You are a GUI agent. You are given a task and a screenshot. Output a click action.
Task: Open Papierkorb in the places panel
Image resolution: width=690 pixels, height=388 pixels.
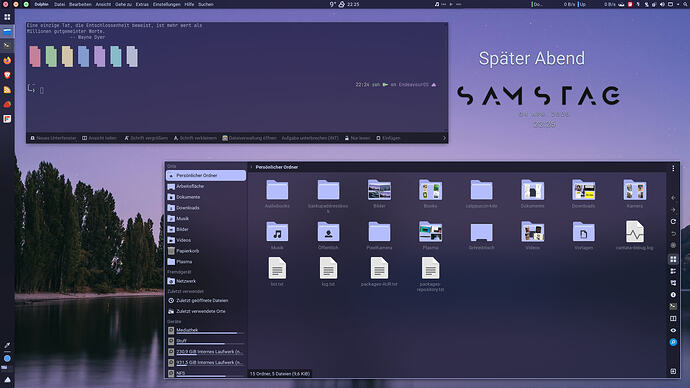click(206, 251)
